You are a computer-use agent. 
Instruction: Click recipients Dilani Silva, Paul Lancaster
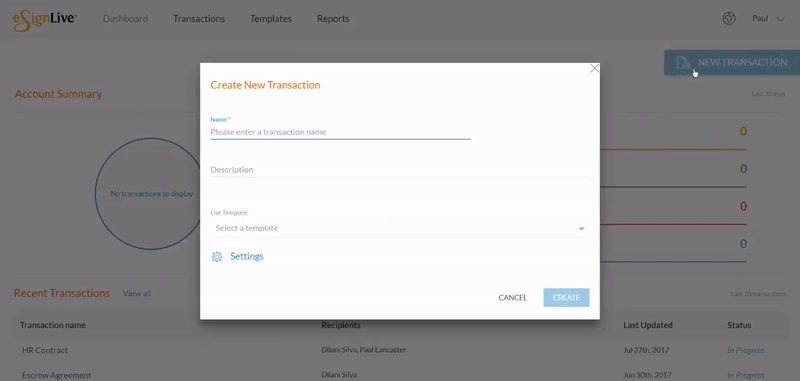click(364, 350)
